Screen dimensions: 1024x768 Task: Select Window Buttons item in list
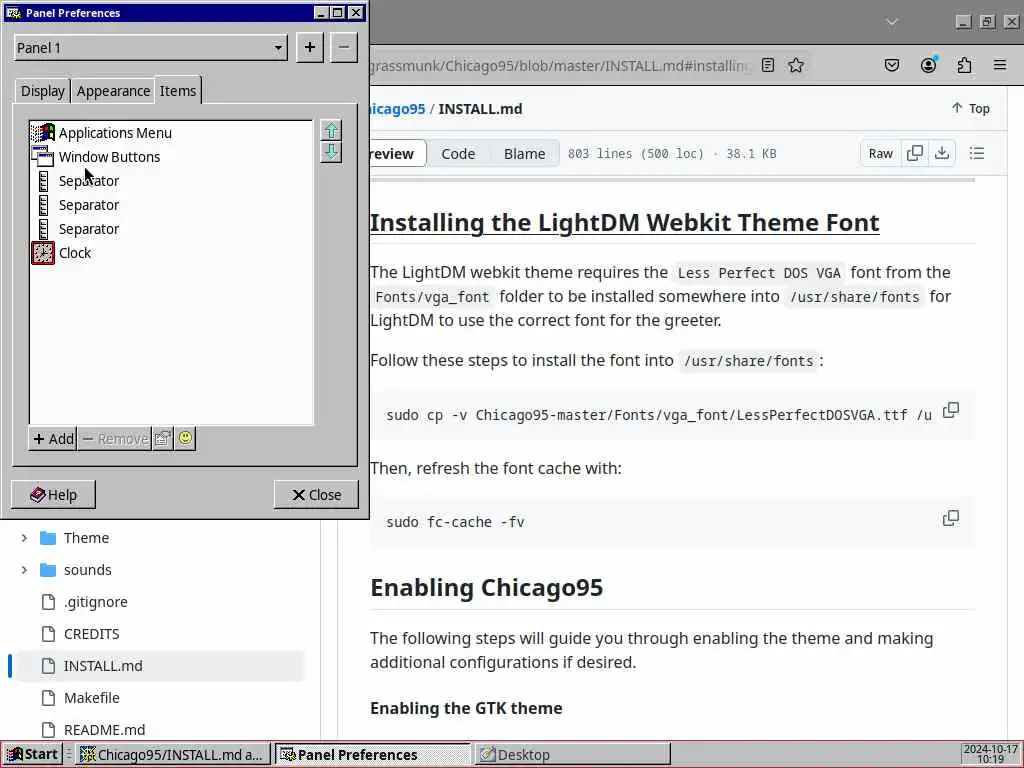point(171,157)
